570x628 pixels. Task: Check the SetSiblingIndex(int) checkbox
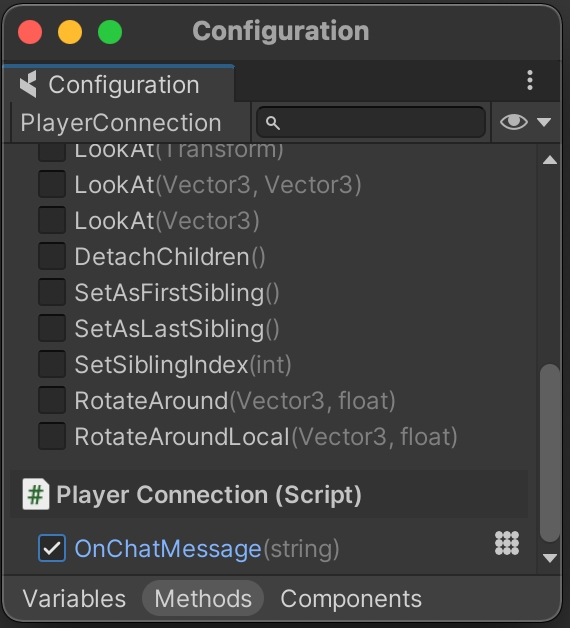click(x=52, y=364)
